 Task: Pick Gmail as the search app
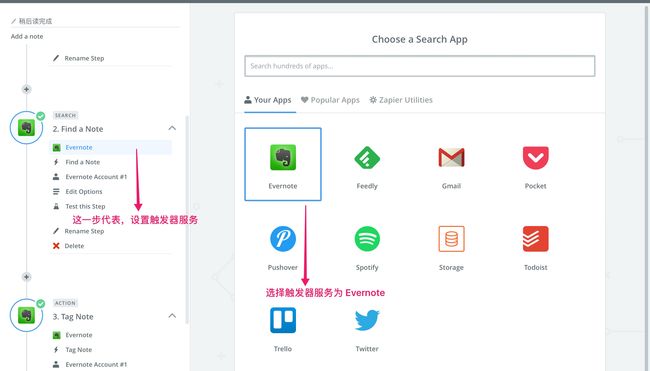coord(451,158)
